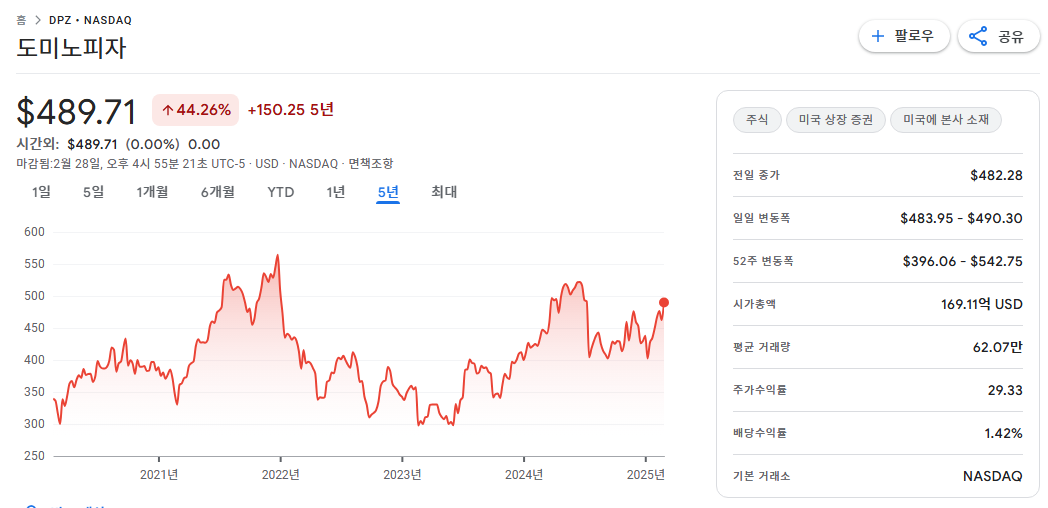Viewport: 1048px width, 508px height.
Task: Click the $483.95 - $490.30 day range
Action: tap(961, 218)
